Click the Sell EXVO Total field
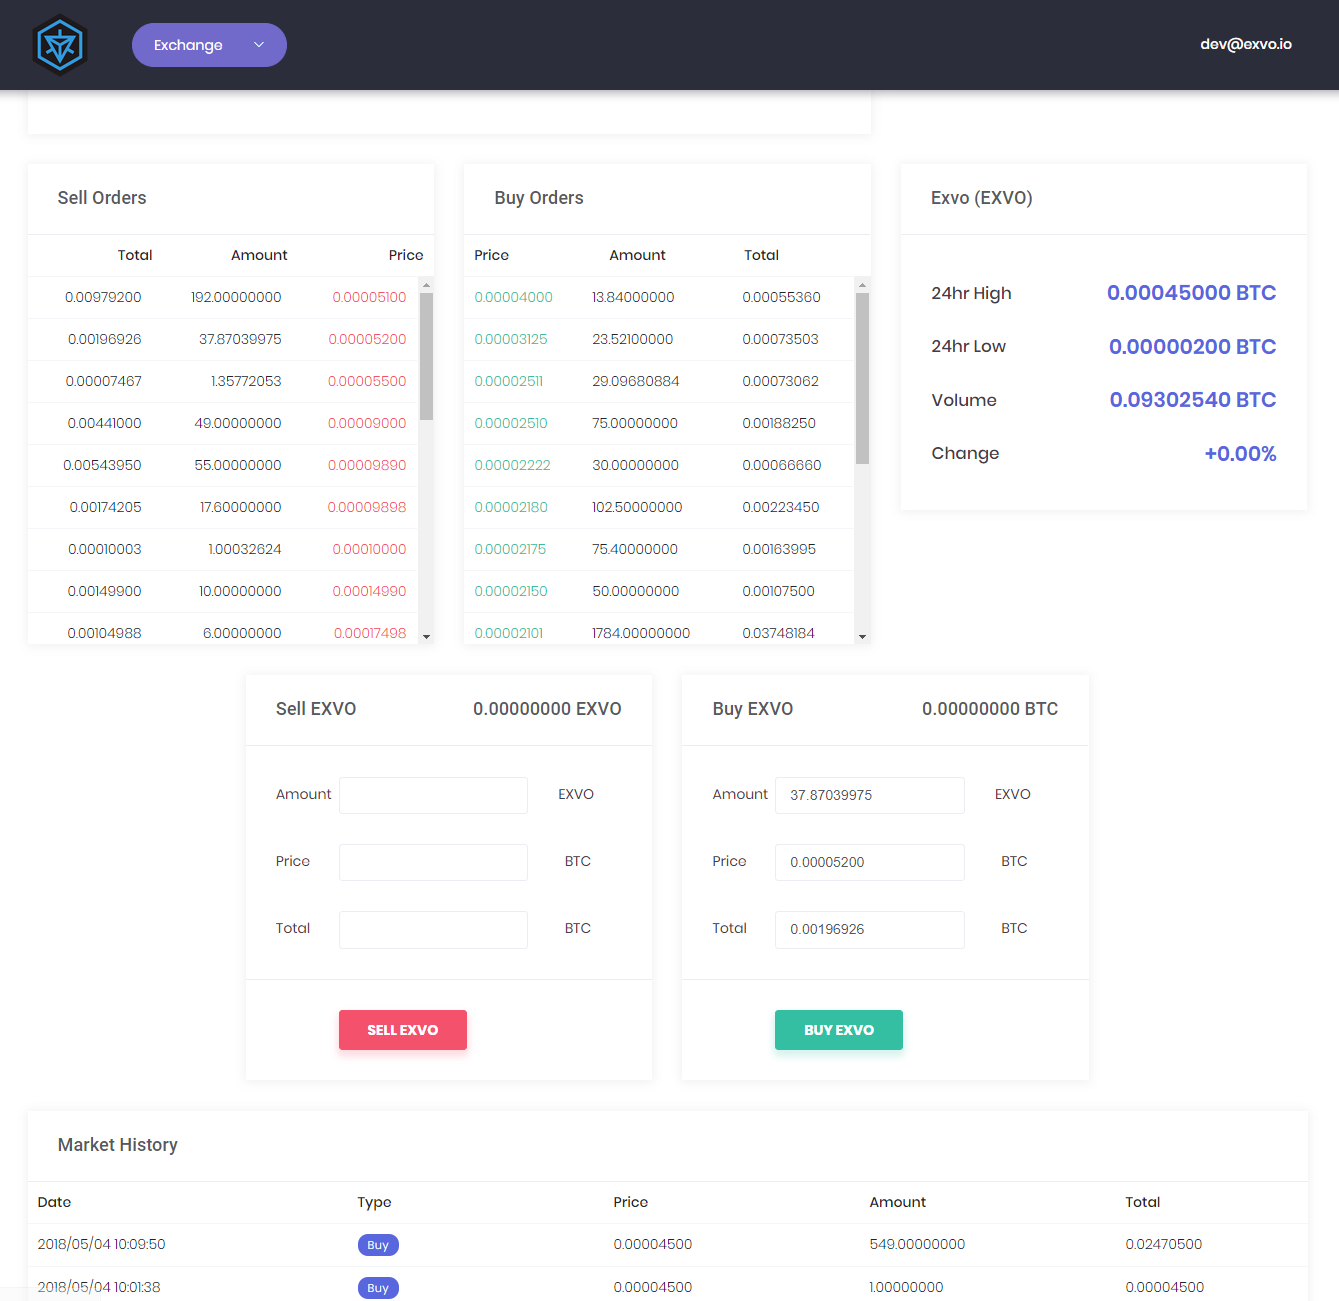 coord(433,929)
